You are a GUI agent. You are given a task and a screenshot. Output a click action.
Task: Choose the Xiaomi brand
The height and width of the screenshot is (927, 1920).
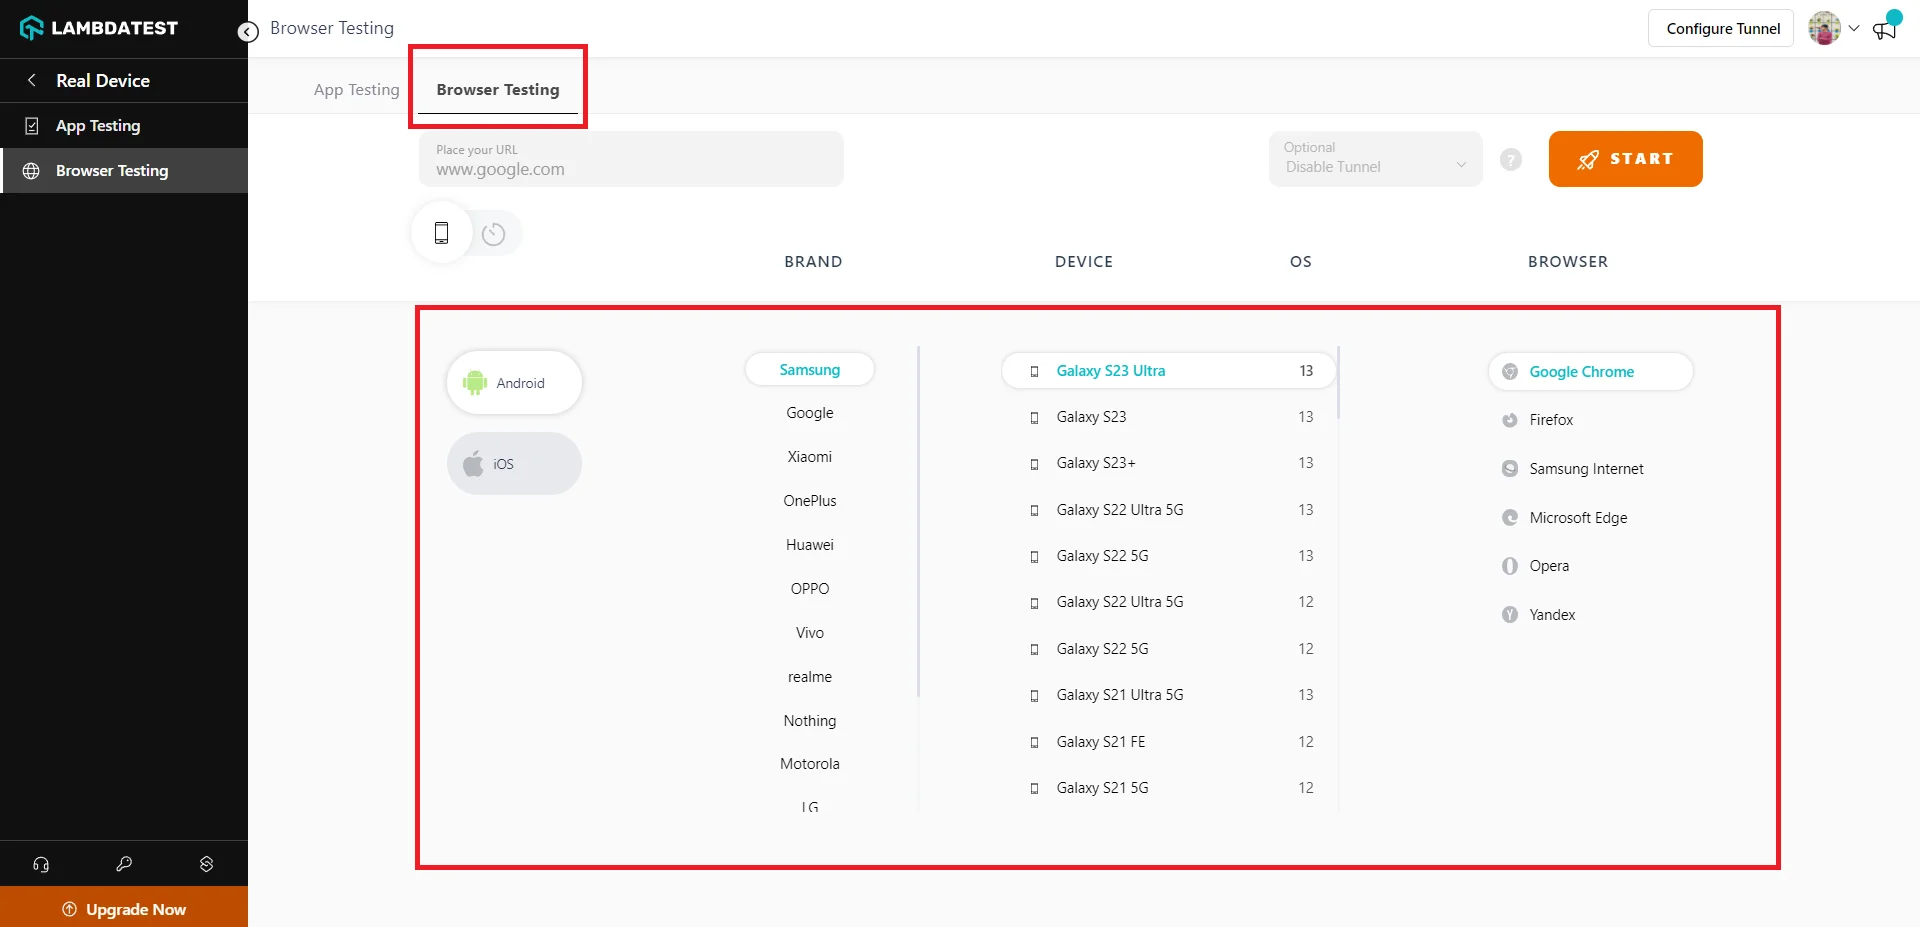(810, 457)
